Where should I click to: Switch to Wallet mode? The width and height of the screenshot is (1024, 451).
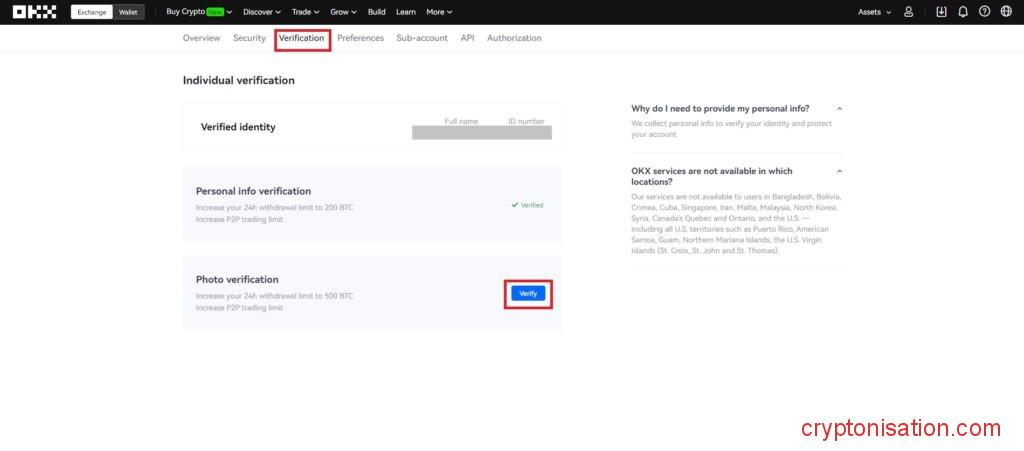[x=128, y=12]
